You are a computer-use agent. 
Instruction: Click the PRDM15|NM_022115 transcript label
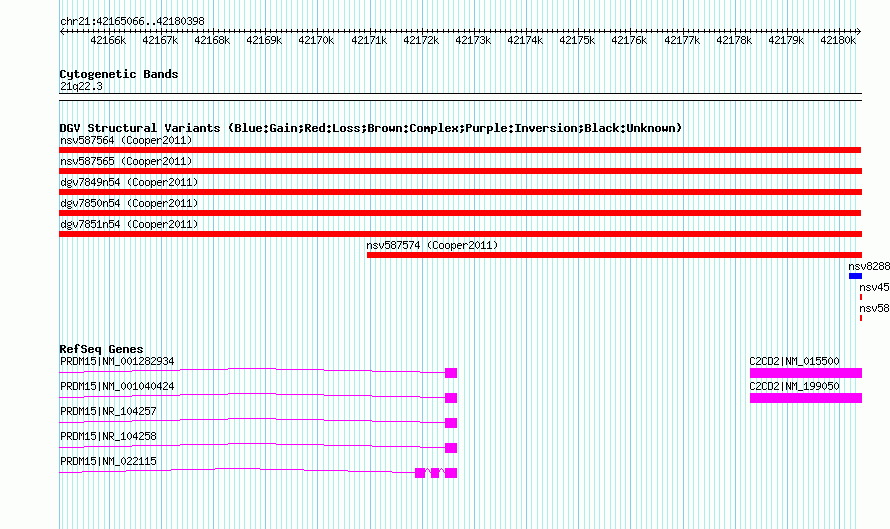108,461
